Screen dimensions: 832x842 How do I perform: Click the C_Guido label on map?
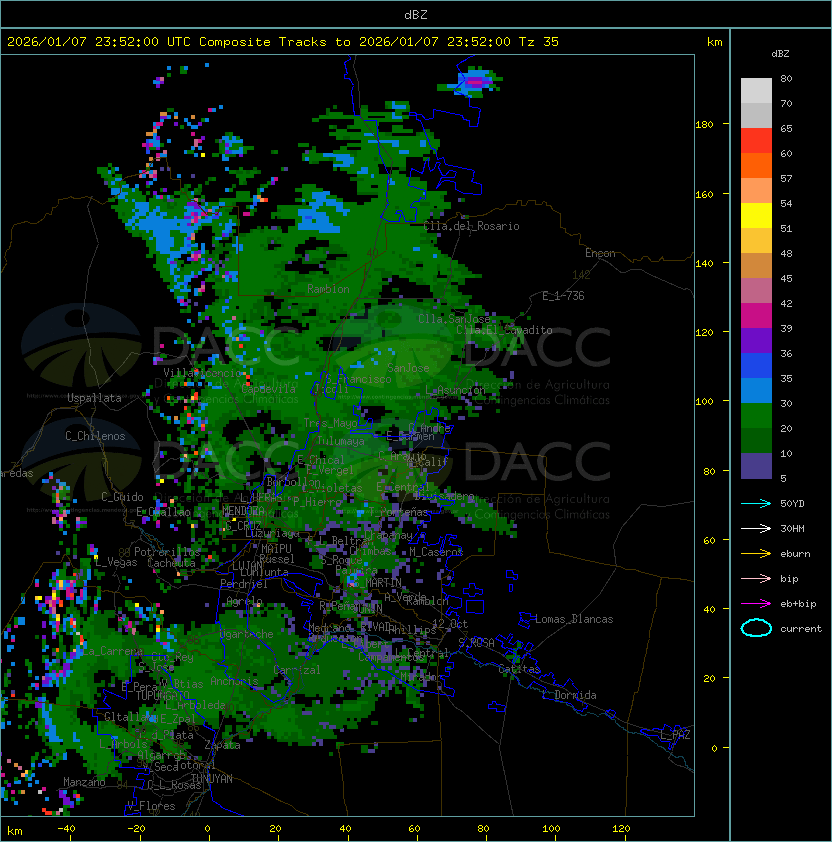[122, 497]
